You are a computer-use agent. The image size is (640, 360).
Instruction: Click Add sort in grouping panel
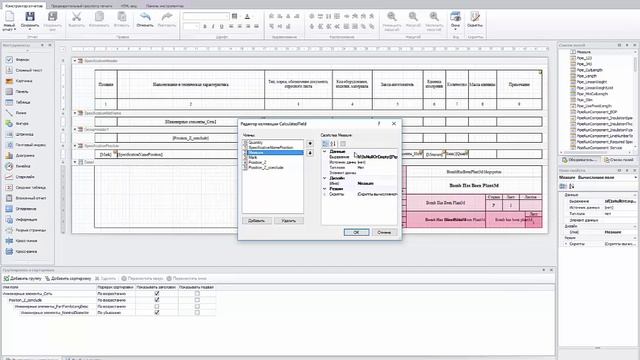coord(68,278)
